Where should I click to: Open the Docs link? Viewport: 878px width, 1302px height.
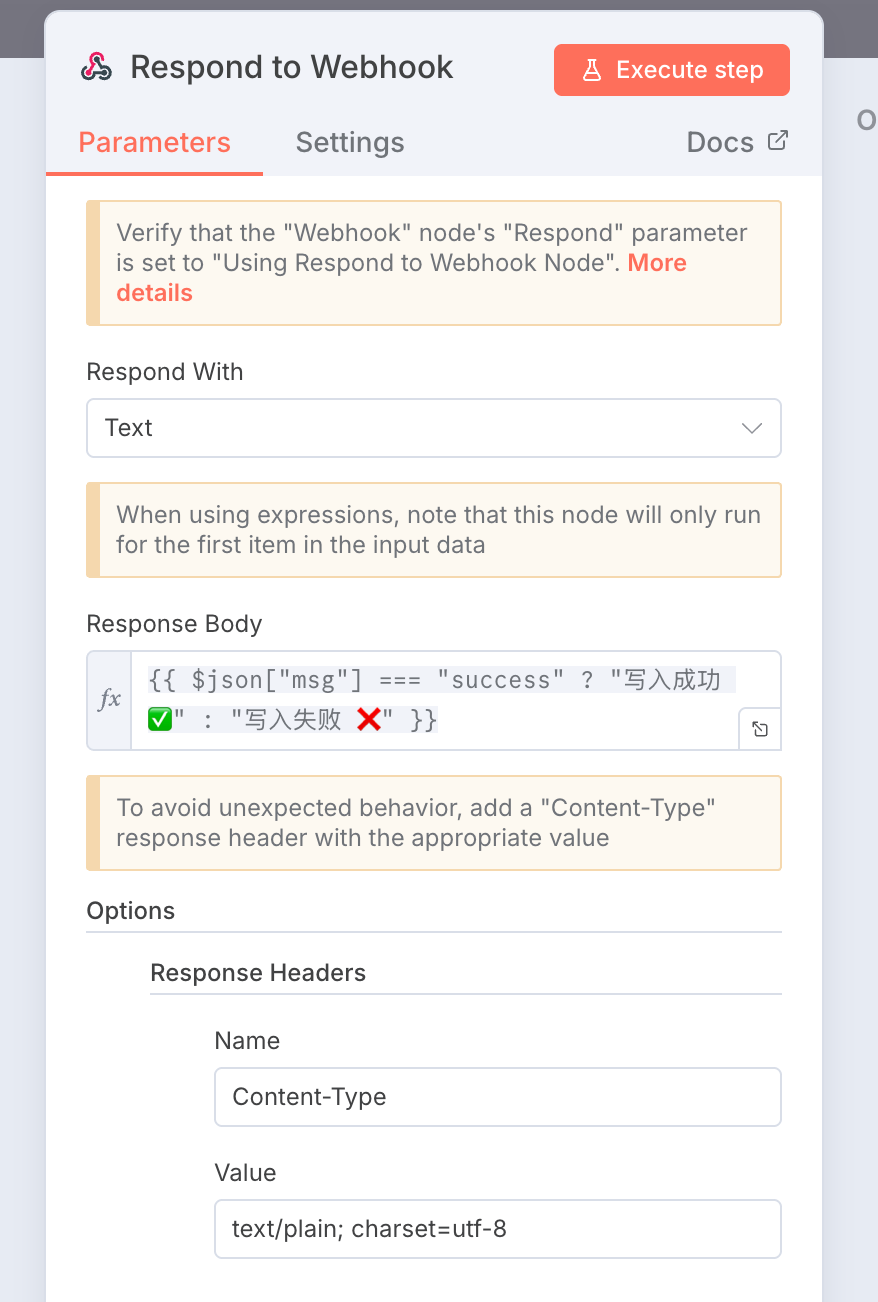click(720, 143)
